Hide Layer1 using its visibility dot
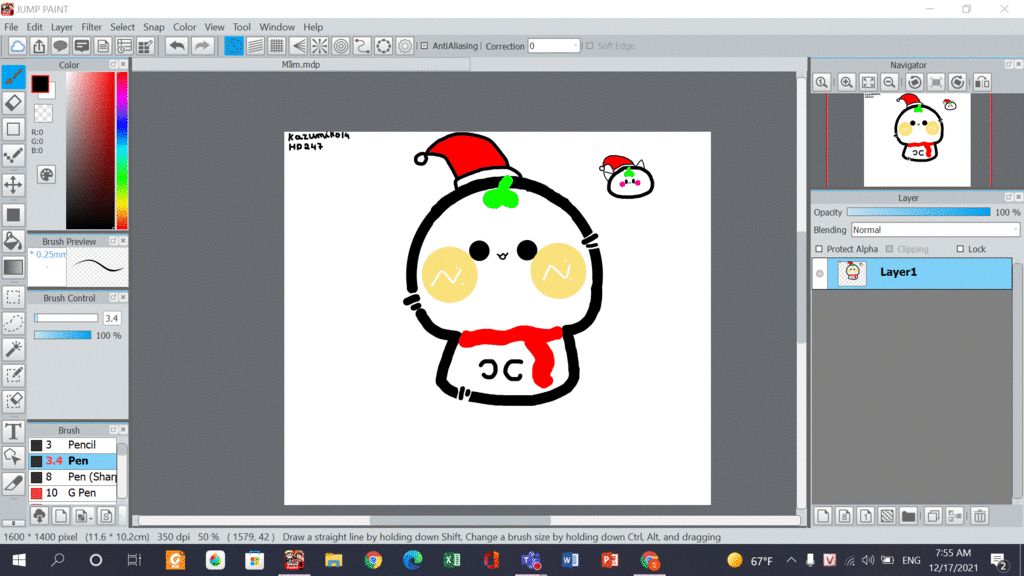This screenshot has width=1024, height=576. (x=820, y=273)
